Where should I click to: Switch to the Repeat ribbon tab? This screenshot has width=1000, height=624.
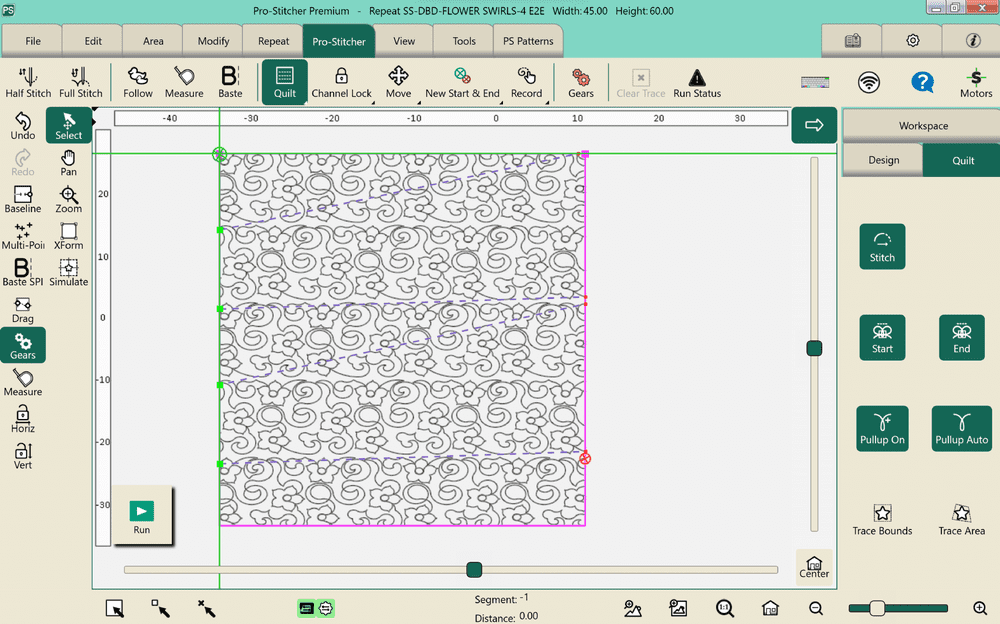272,41
